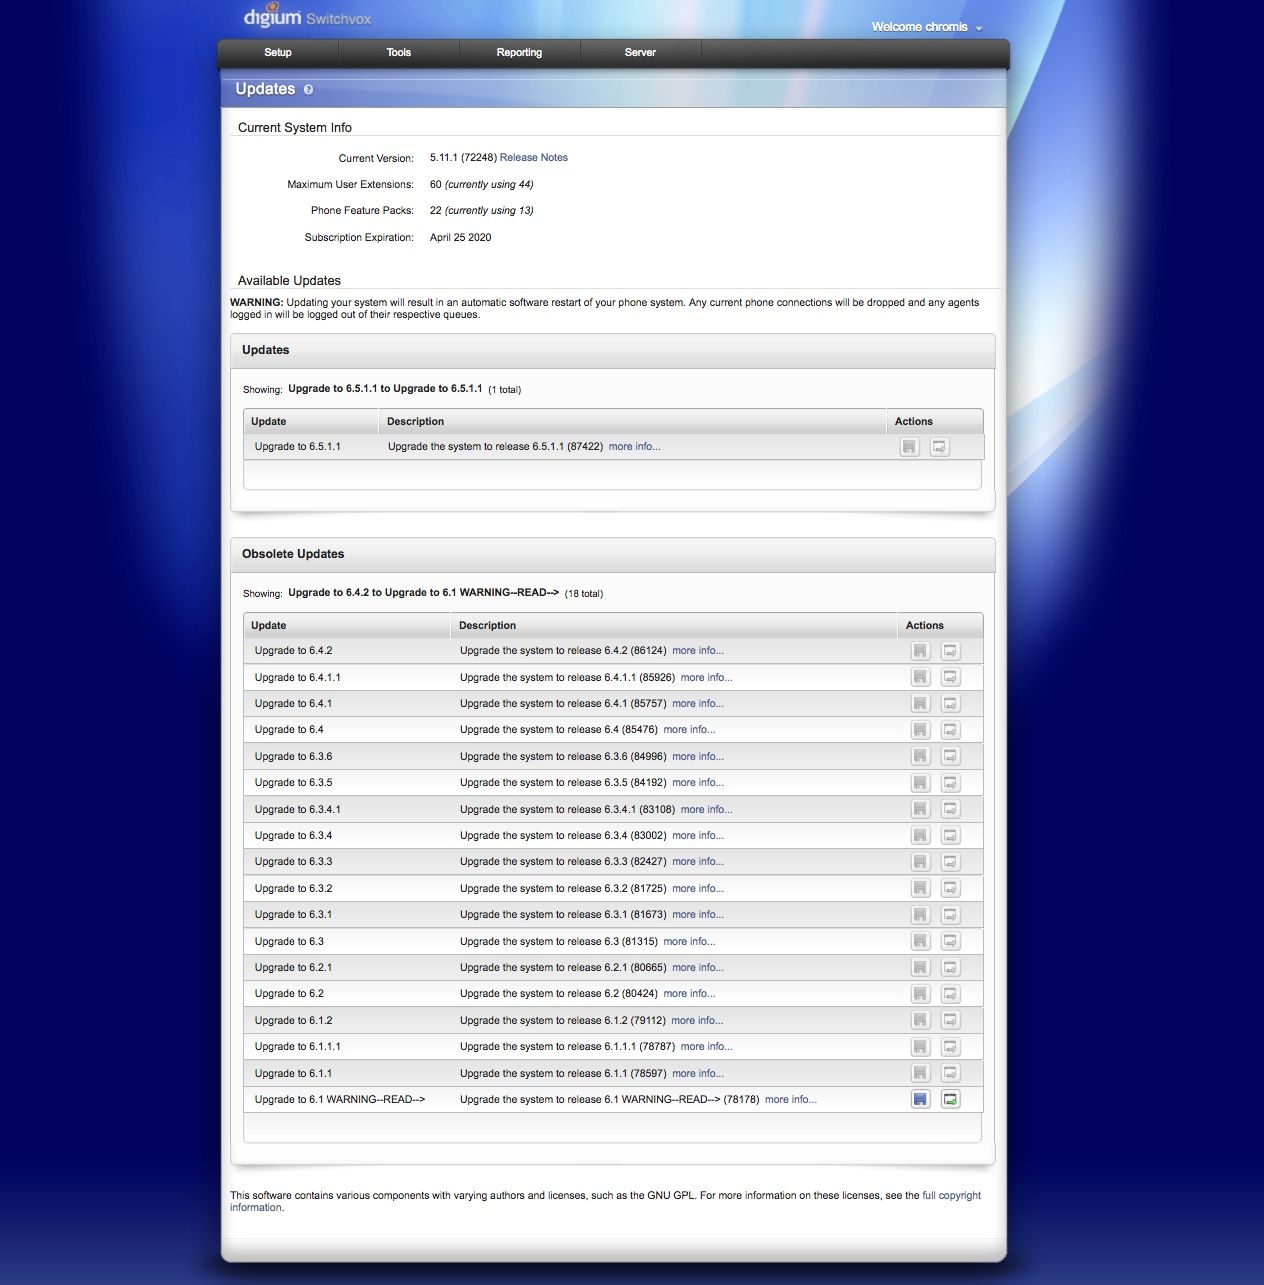Select the Upgrade to 6.3.3 row name
1264x1285 pixels.
pyautogui.click(x=294, y=862)
